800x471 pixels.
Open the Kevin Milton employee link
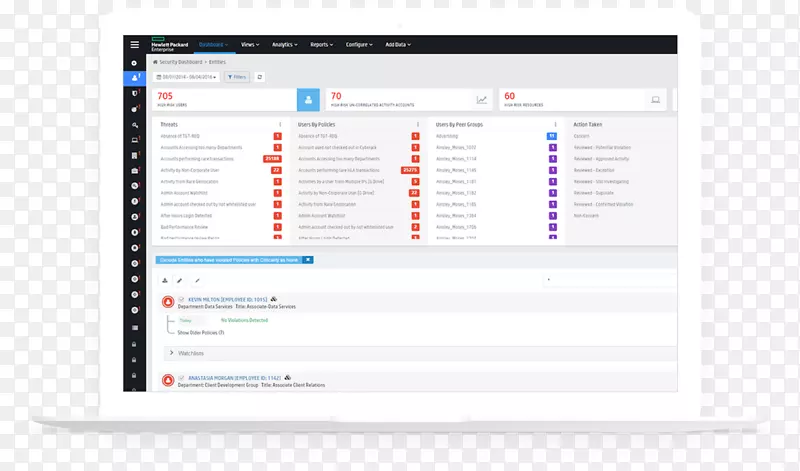pos(228,300)
